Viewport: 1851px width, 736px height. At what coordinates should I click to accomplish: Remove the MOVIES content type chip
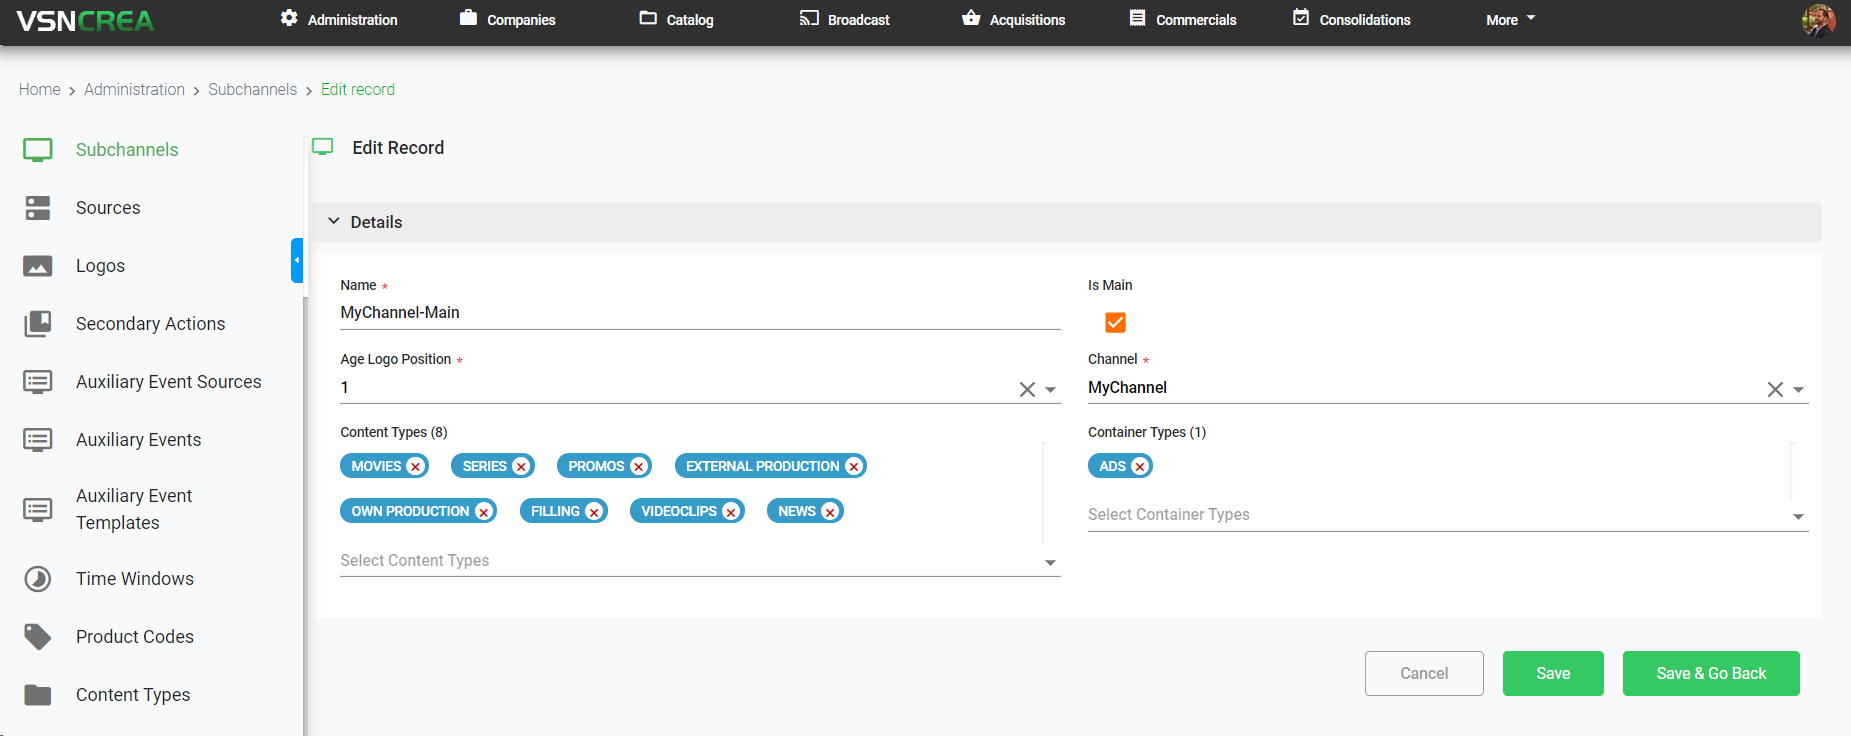point(416,467)
